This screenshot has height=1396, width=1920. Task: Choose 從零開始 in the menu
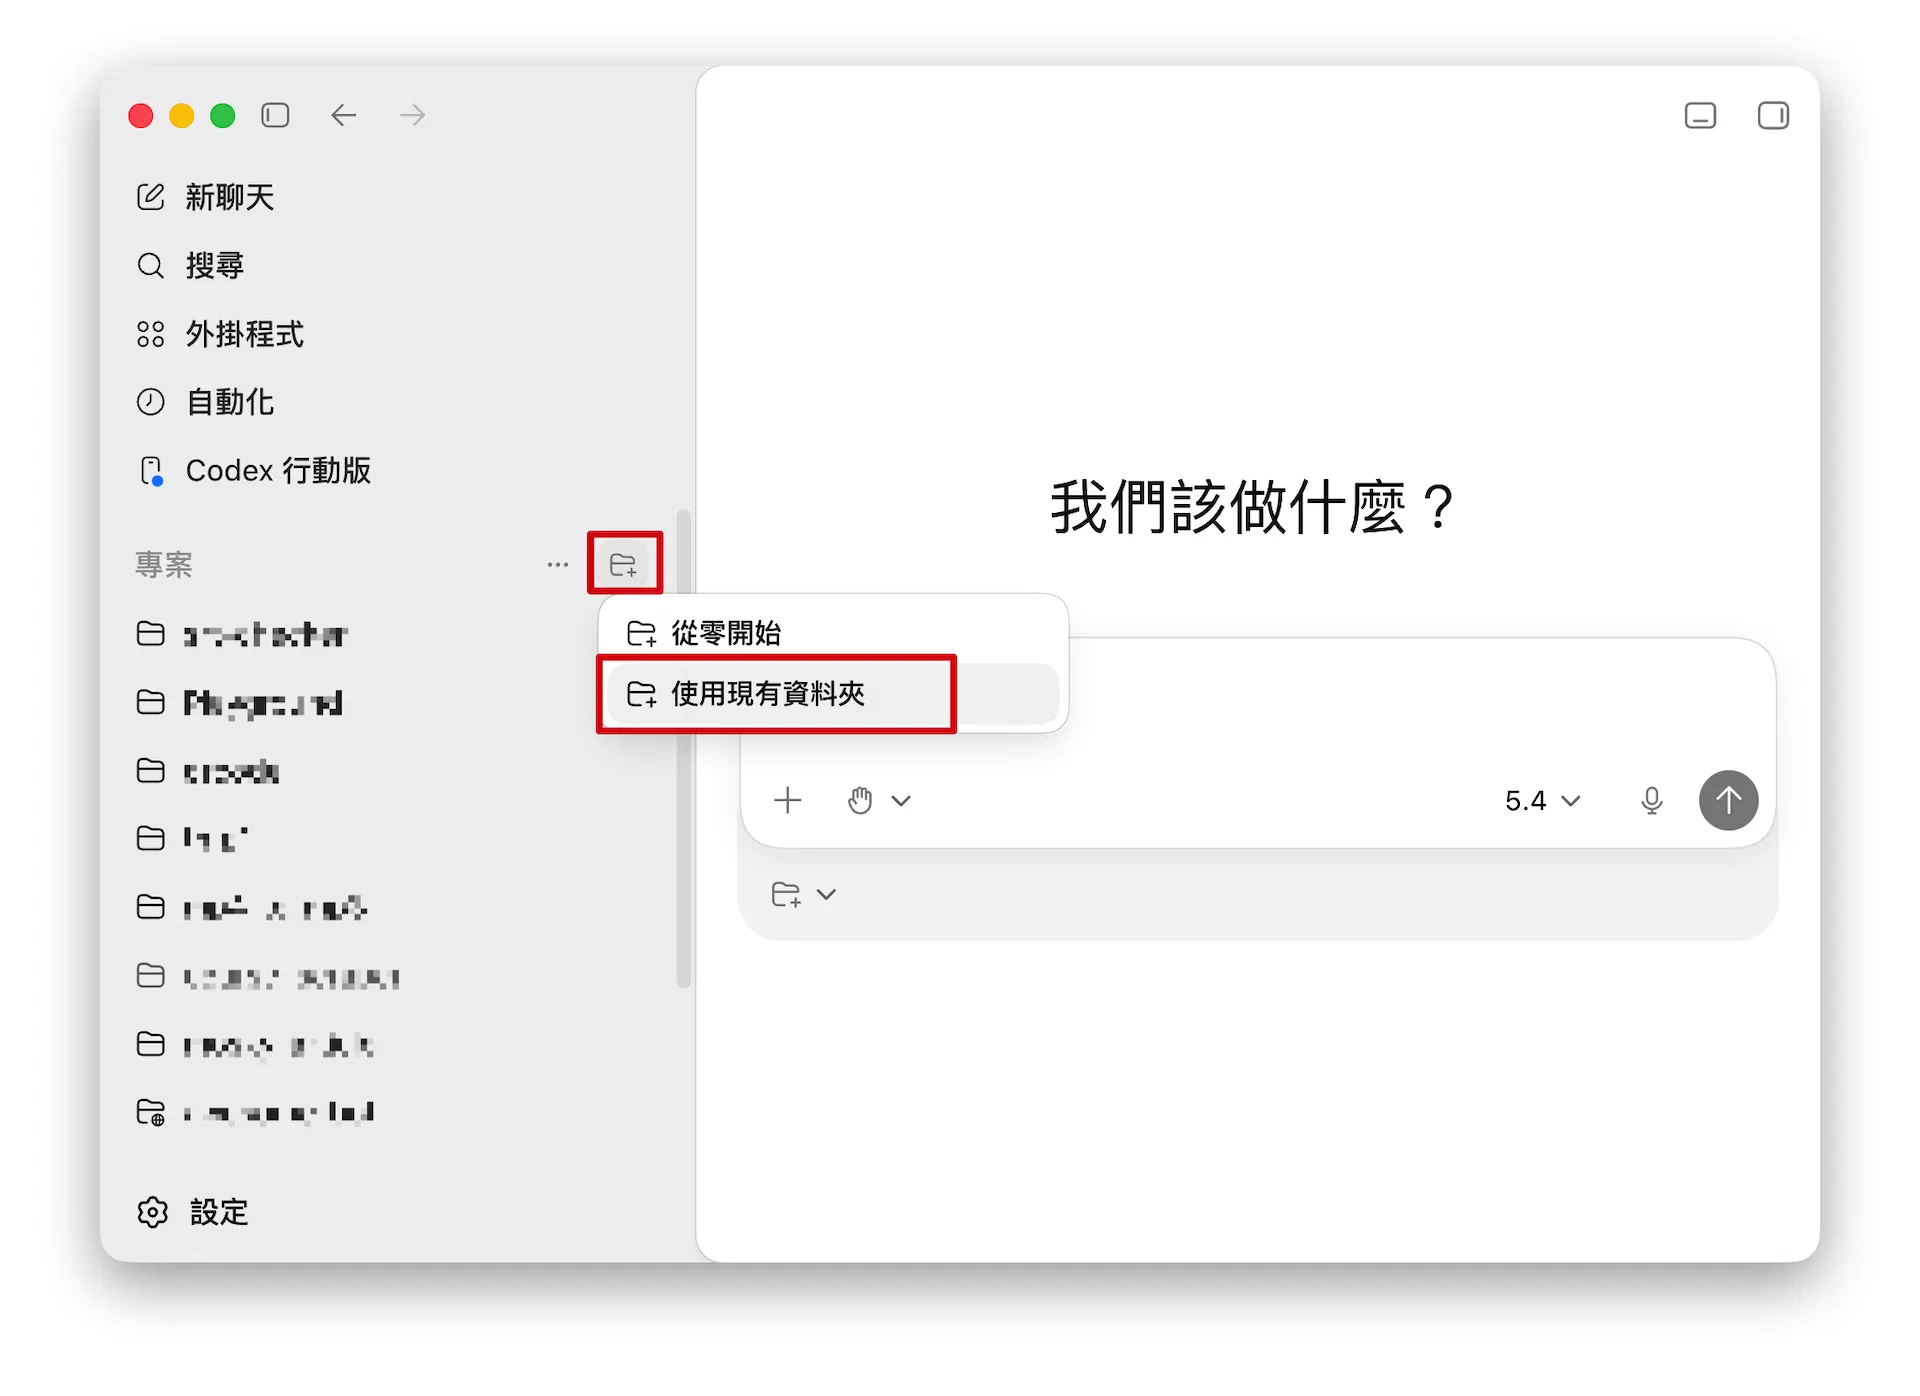[833, 633]
